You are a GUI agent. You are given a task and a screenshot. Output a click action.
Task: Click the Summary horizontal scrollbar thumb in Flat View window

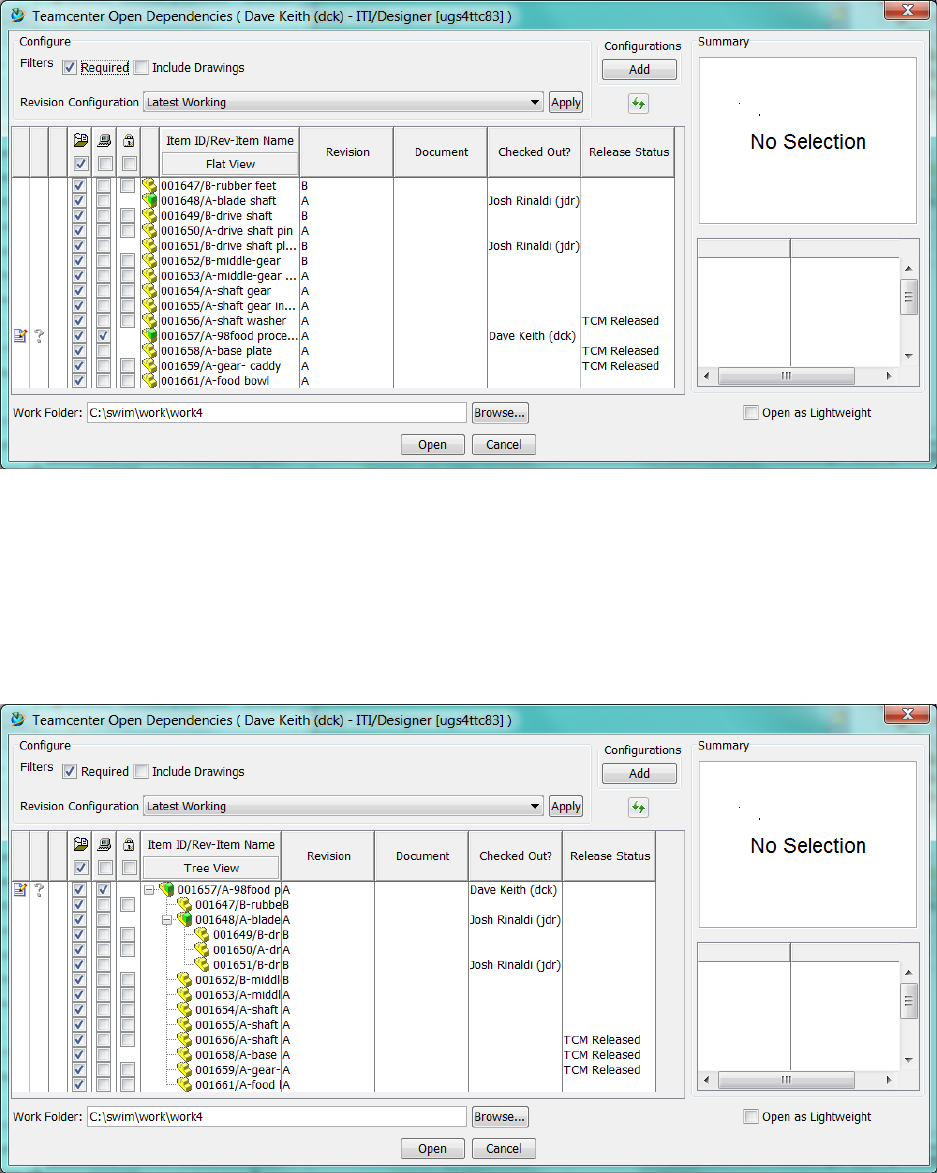pyautogui.click(x=786, y=376)
